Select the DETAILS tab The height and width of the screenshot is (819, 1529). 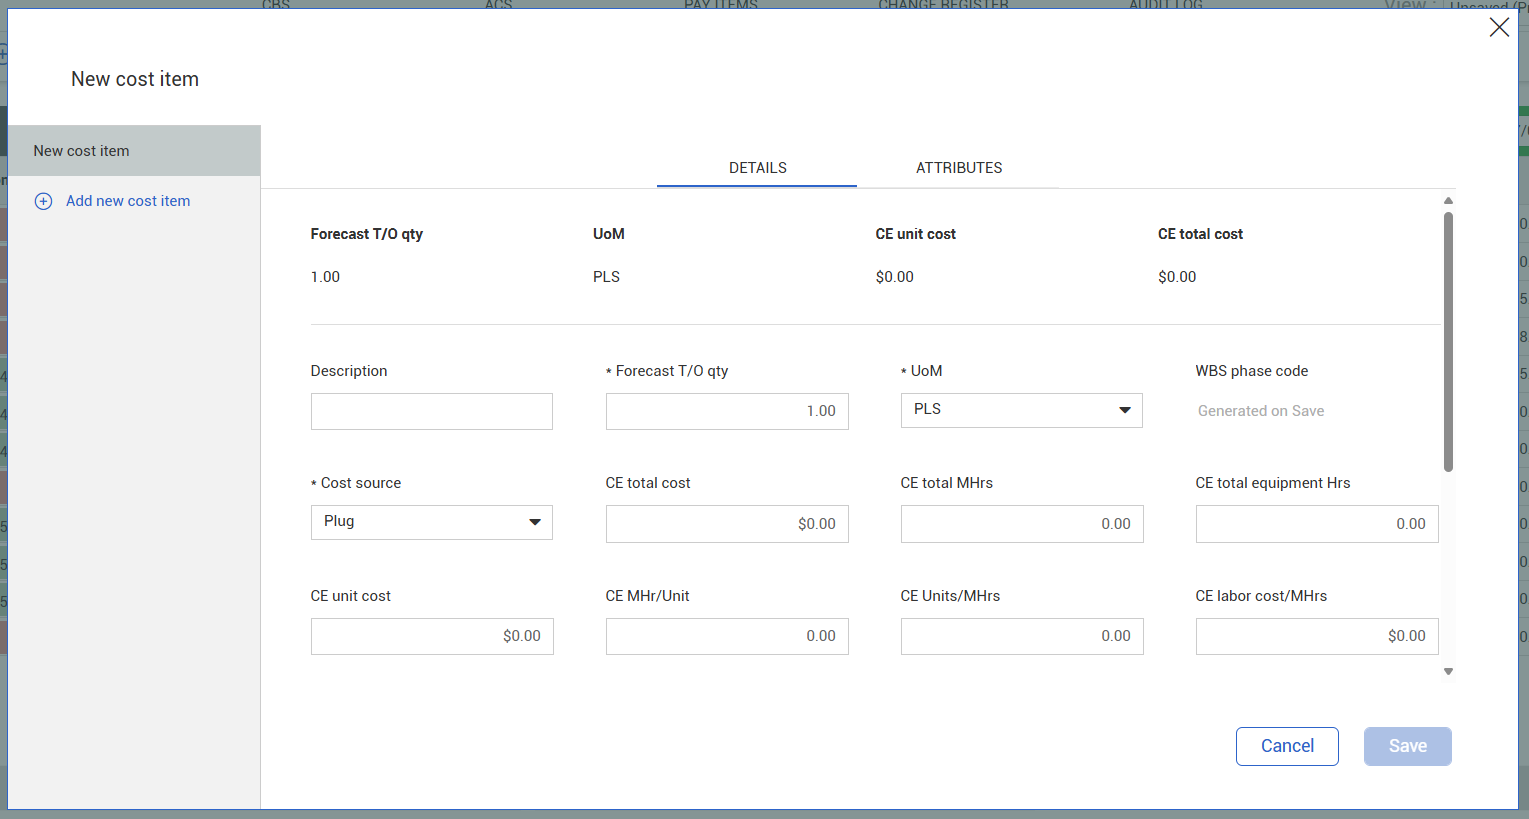757,168
